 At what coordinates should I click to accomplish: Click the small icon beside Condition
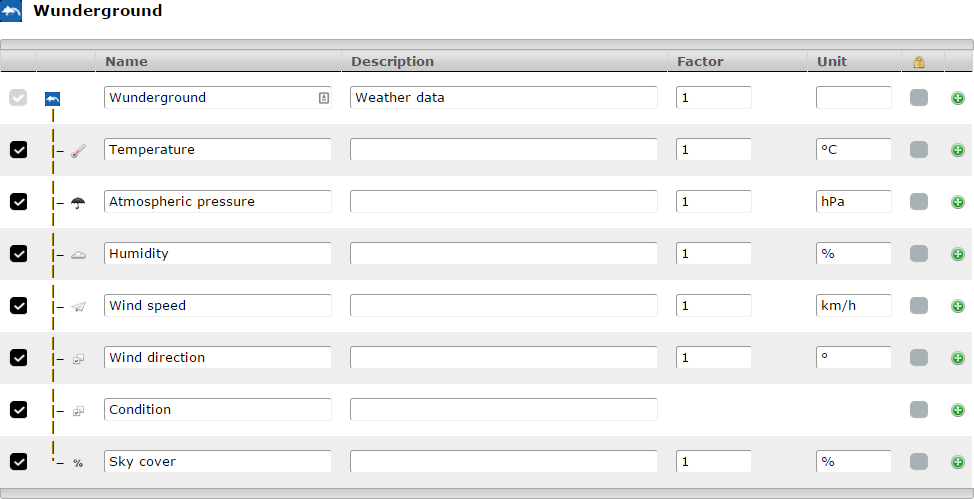tap(78, 411)
